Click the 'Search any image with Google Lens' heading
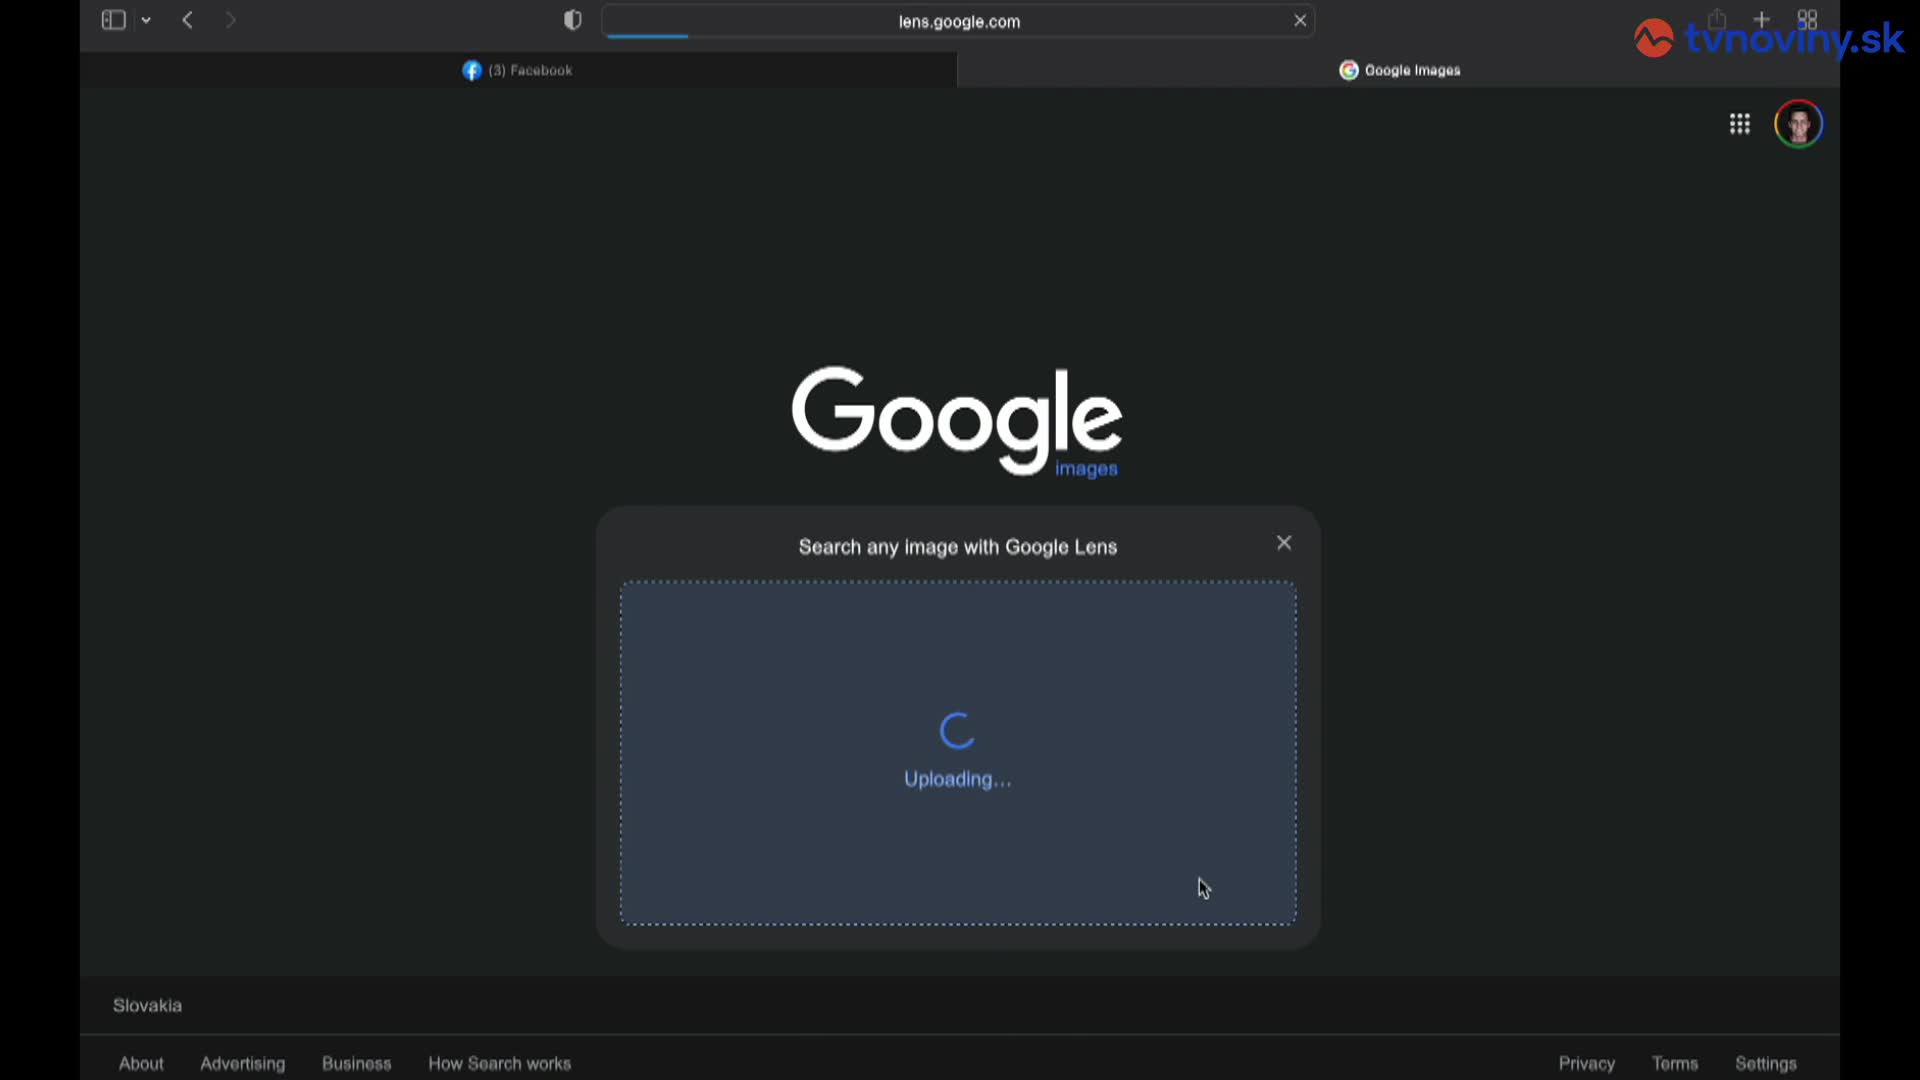 [958, 547]
